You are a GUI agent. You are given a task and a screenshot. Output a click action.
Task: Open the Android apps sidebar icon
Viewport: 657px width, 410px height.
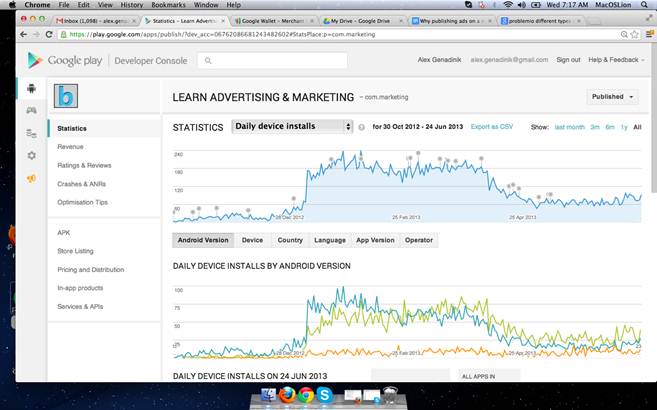pos(31,88)
